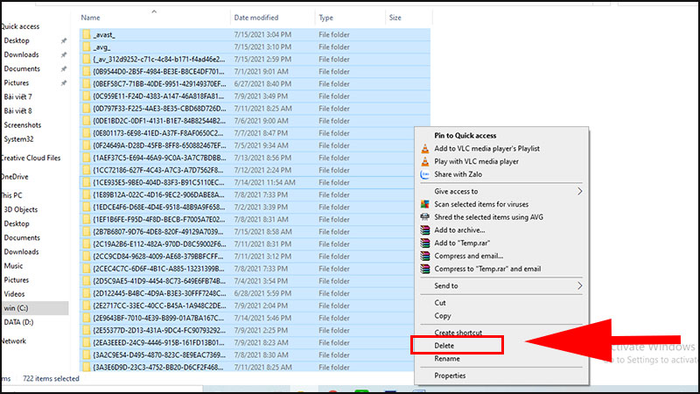Click the WinRAR icon next to Compress and email

point(425,256)
